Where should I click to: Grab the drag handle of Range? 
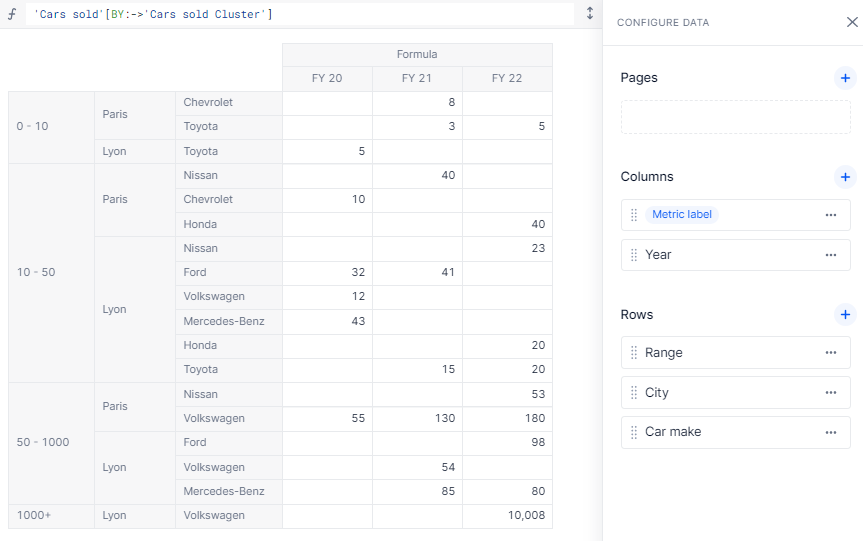634,353
